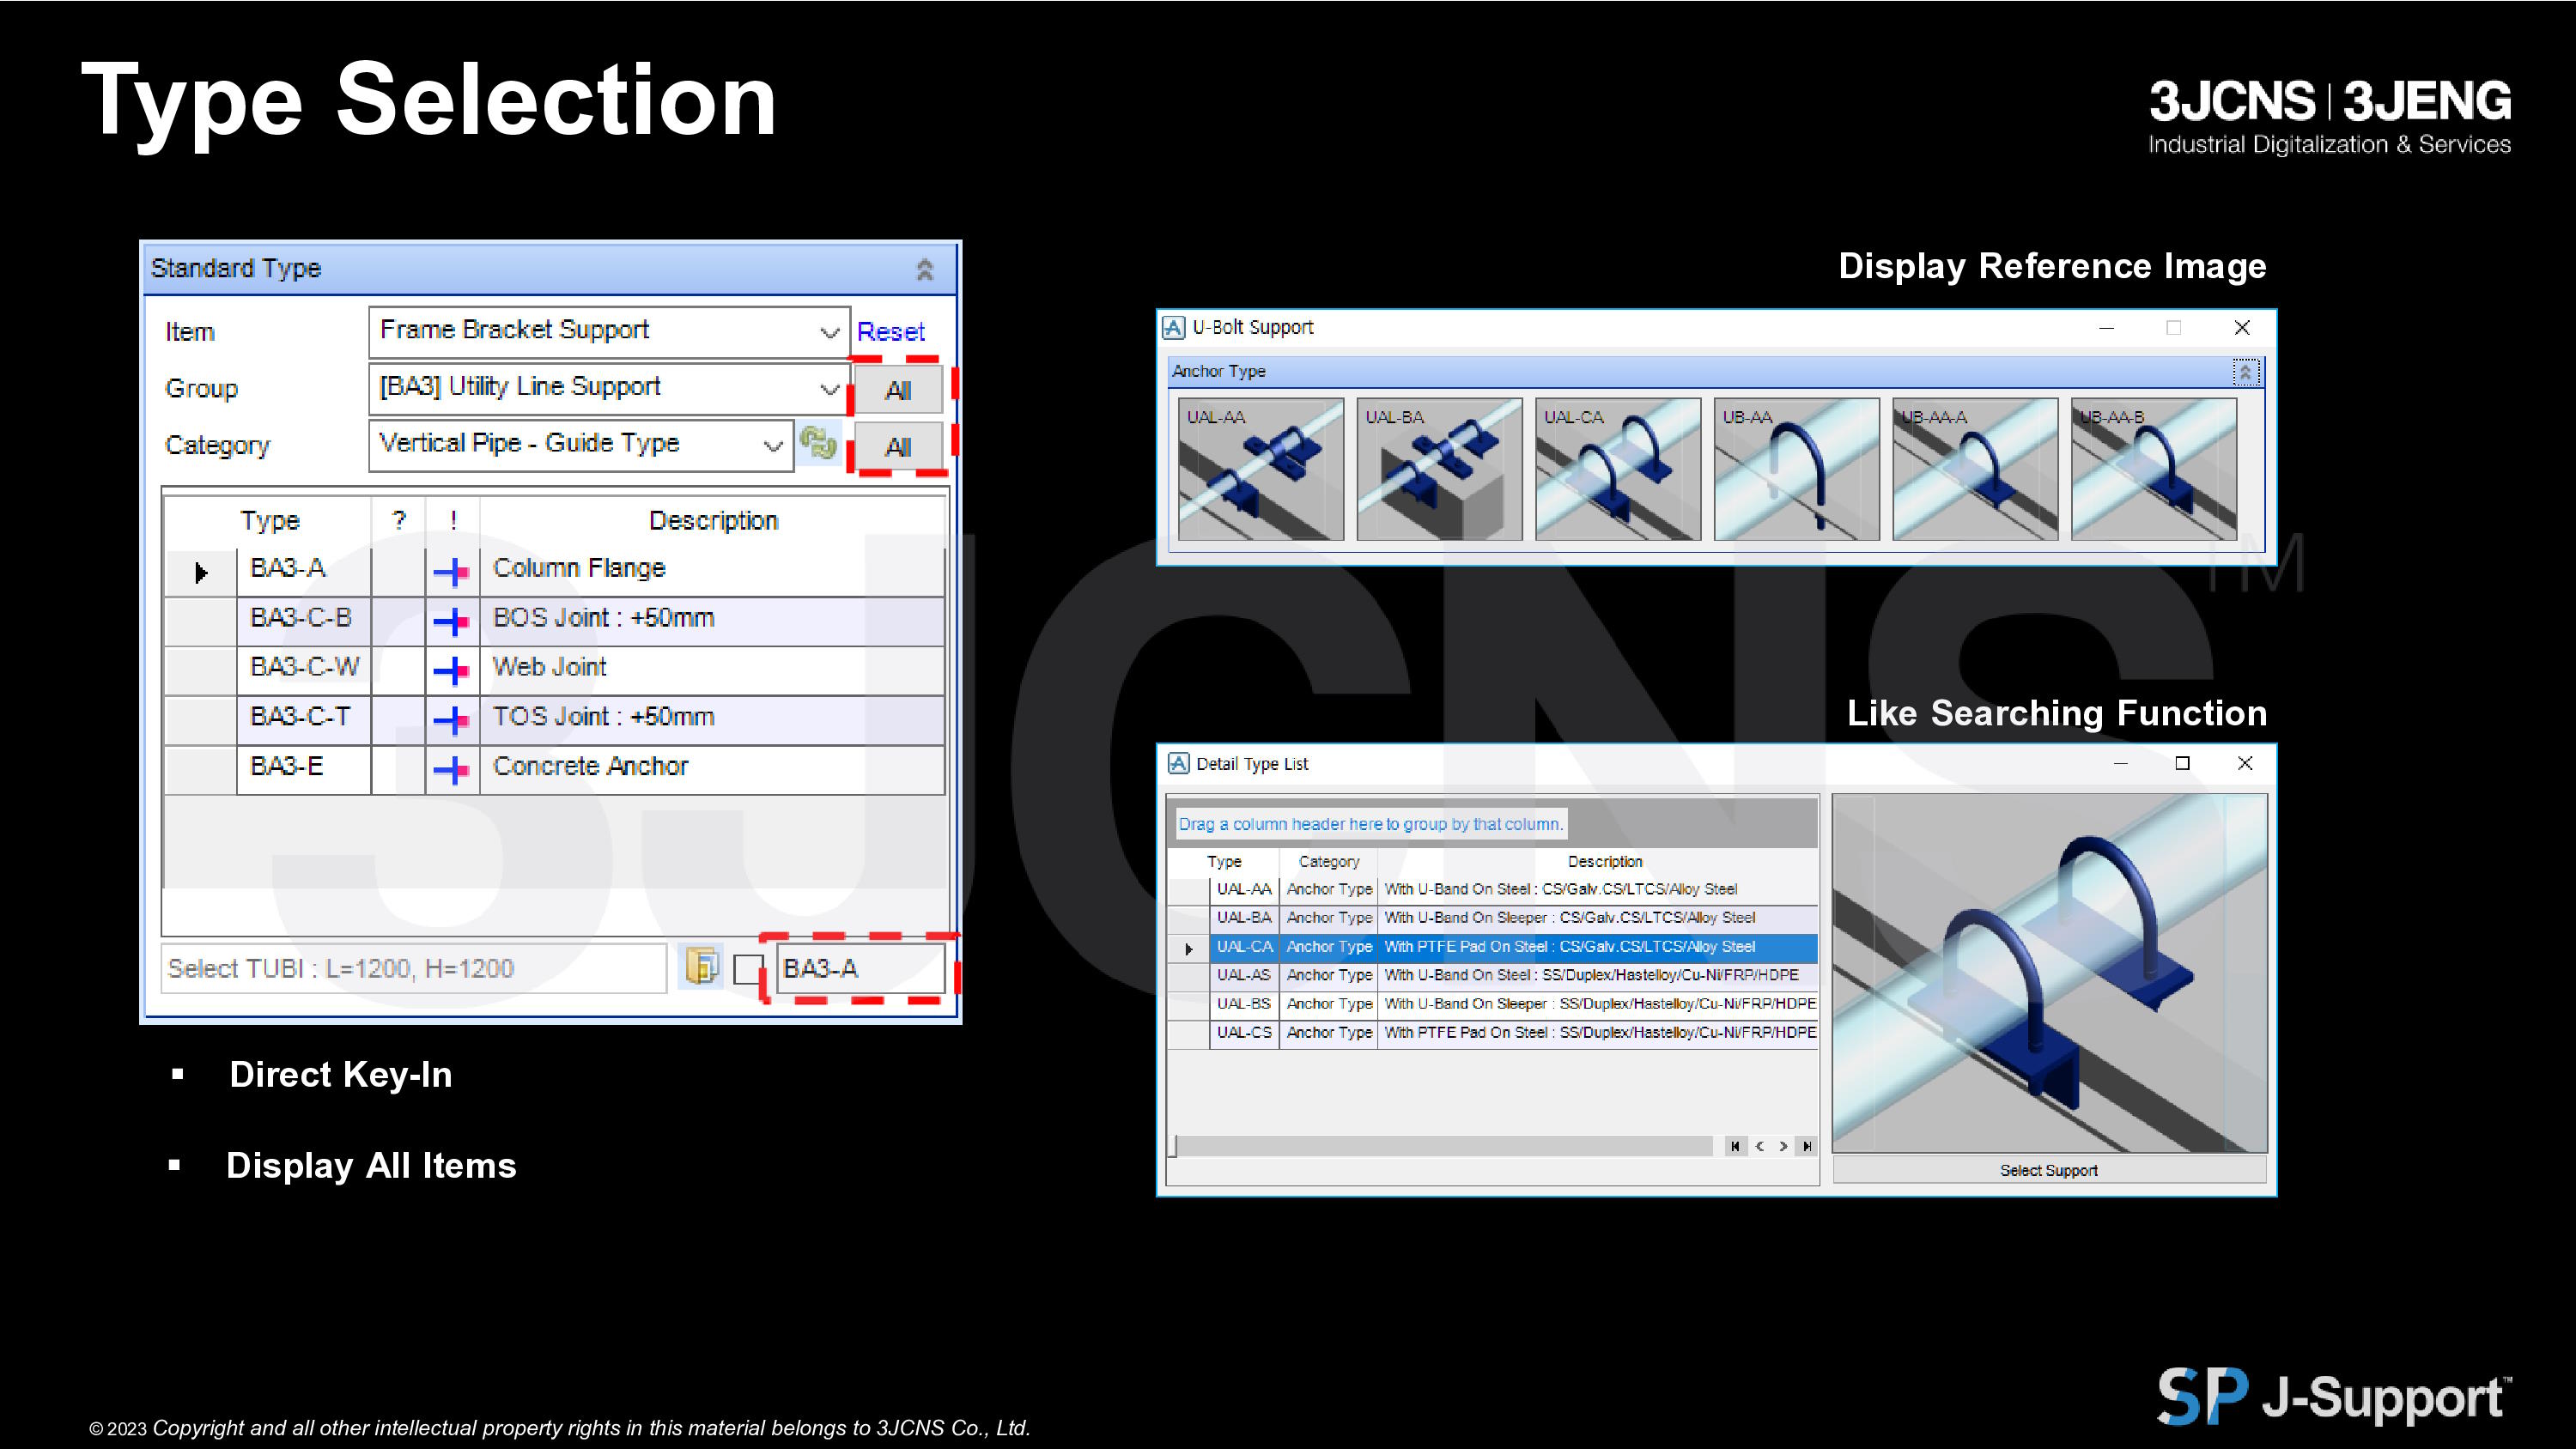Click the refresh icon next to Category
The height and width of the screenshot is (1449, 2576).
click(x=818, y=444)
